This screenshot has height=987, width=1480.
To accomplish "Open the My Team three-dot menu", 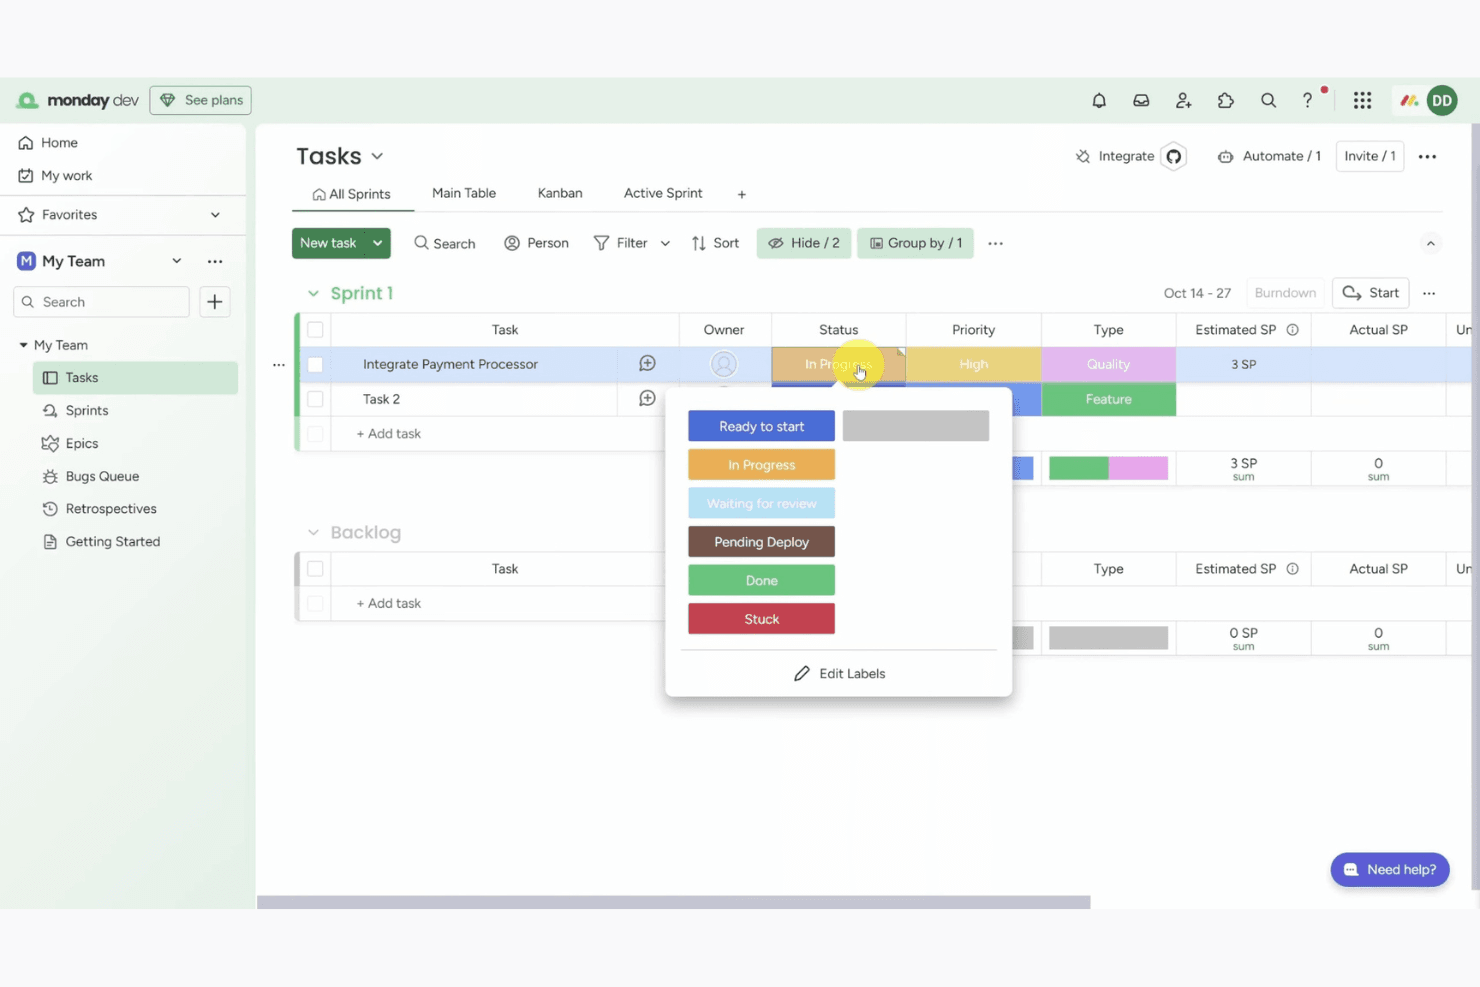I will click(215, 261).
